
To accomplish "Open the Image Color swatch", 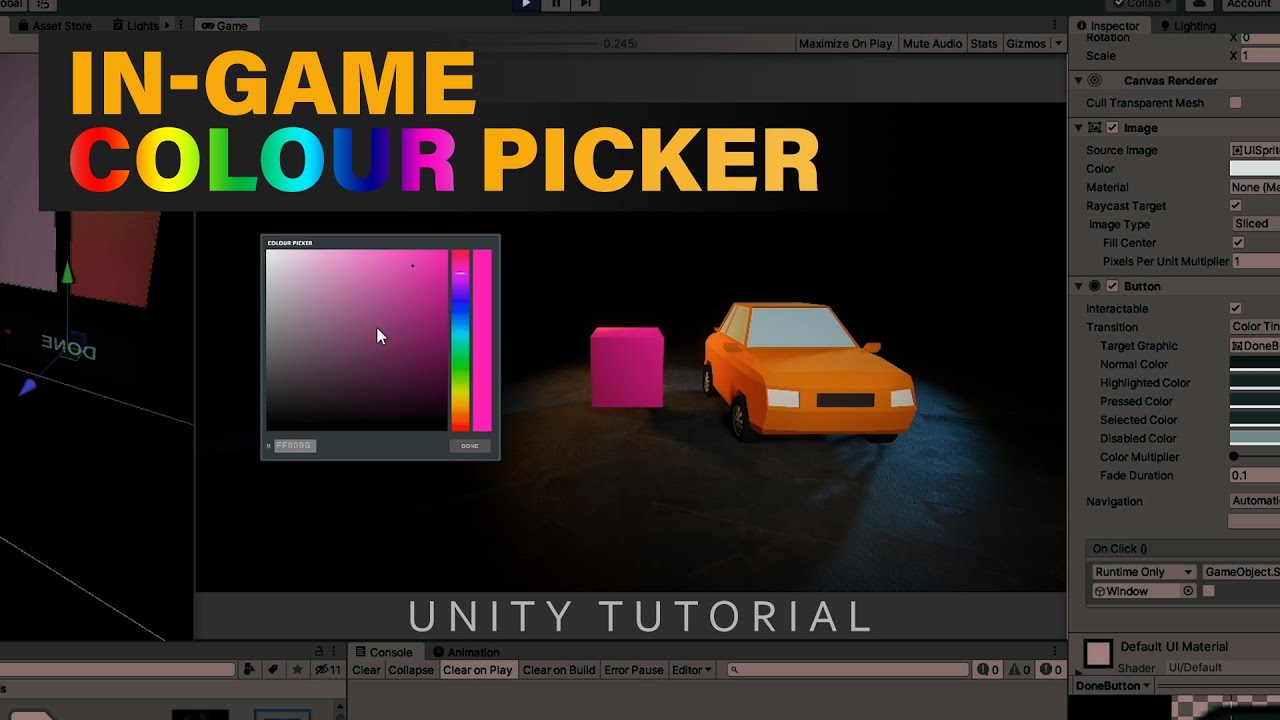I will [x=1255, y=169].
